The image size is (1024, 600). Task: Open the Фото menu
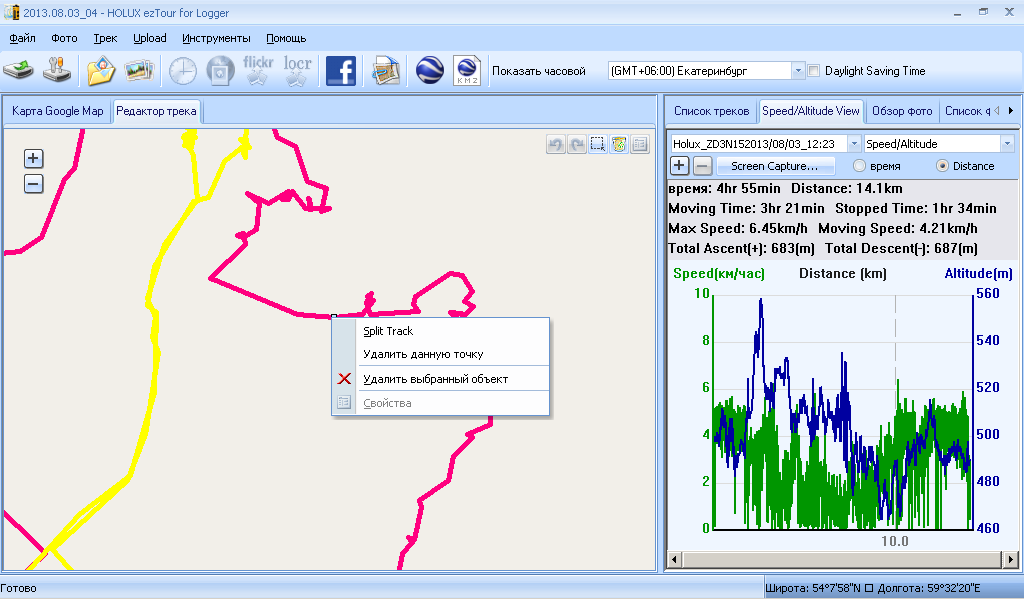point(64,38)
